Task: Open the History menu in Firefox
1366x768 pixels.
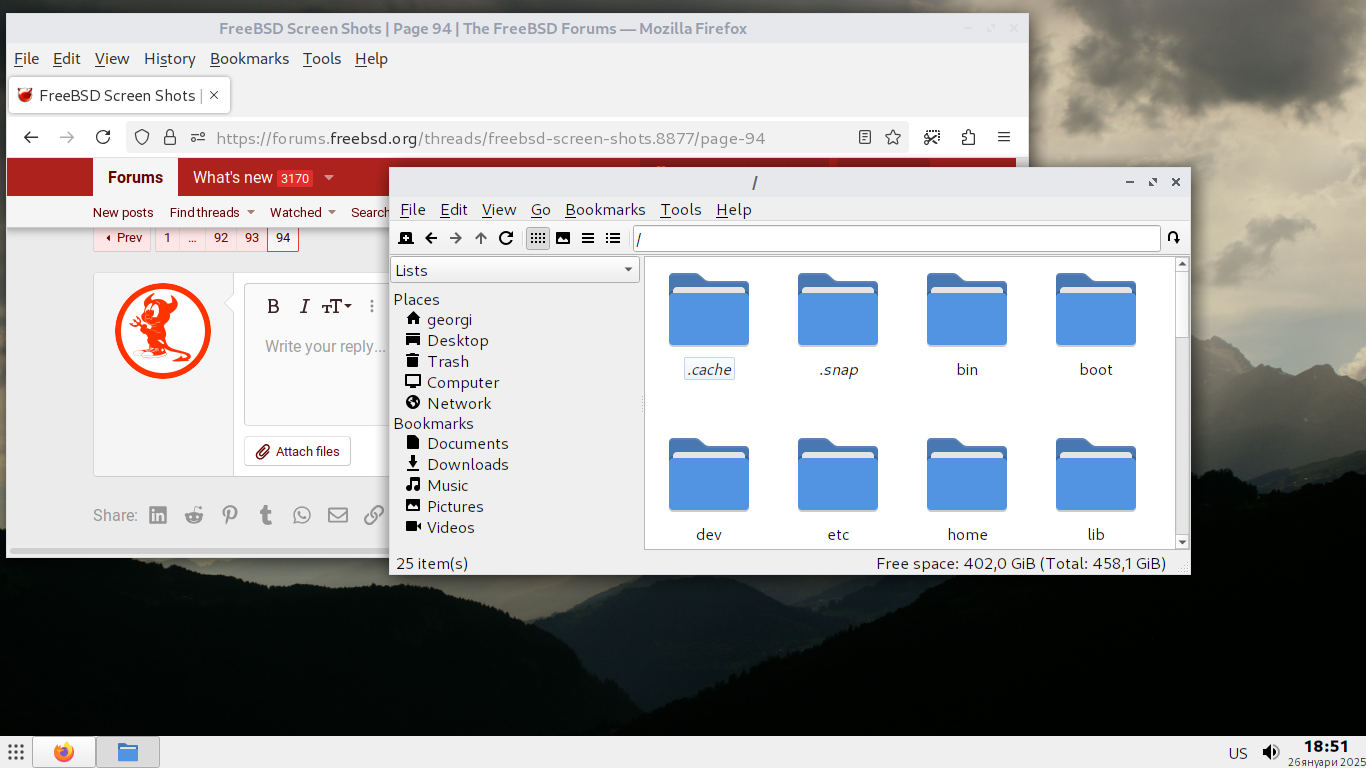Action: click(x=169, y=59)
